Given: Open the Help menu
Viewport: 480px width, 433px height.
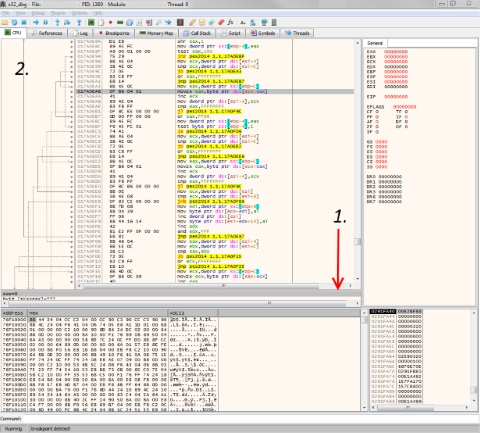Looking at the screenshot, I should (98, 13).
